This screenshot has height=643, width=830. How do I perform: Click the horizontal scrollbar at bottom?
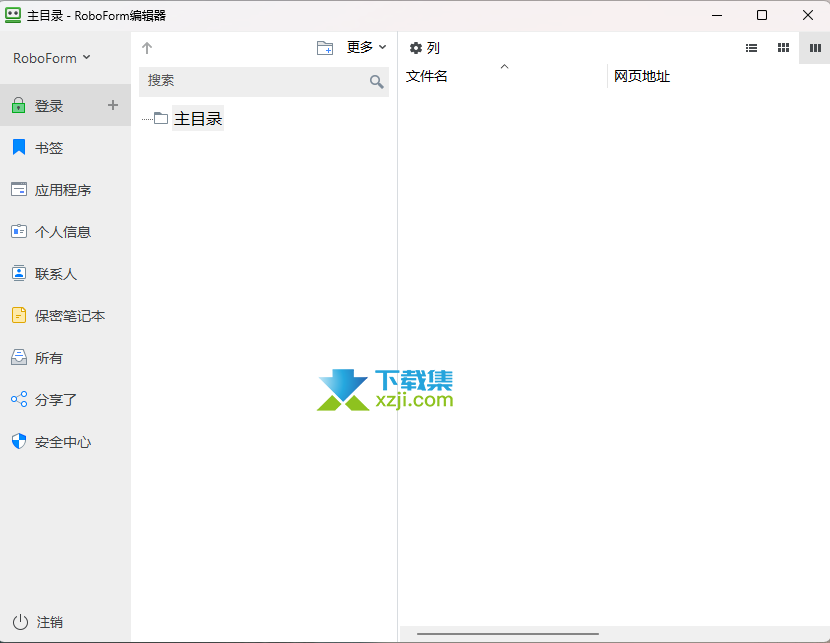coord(508,633)
